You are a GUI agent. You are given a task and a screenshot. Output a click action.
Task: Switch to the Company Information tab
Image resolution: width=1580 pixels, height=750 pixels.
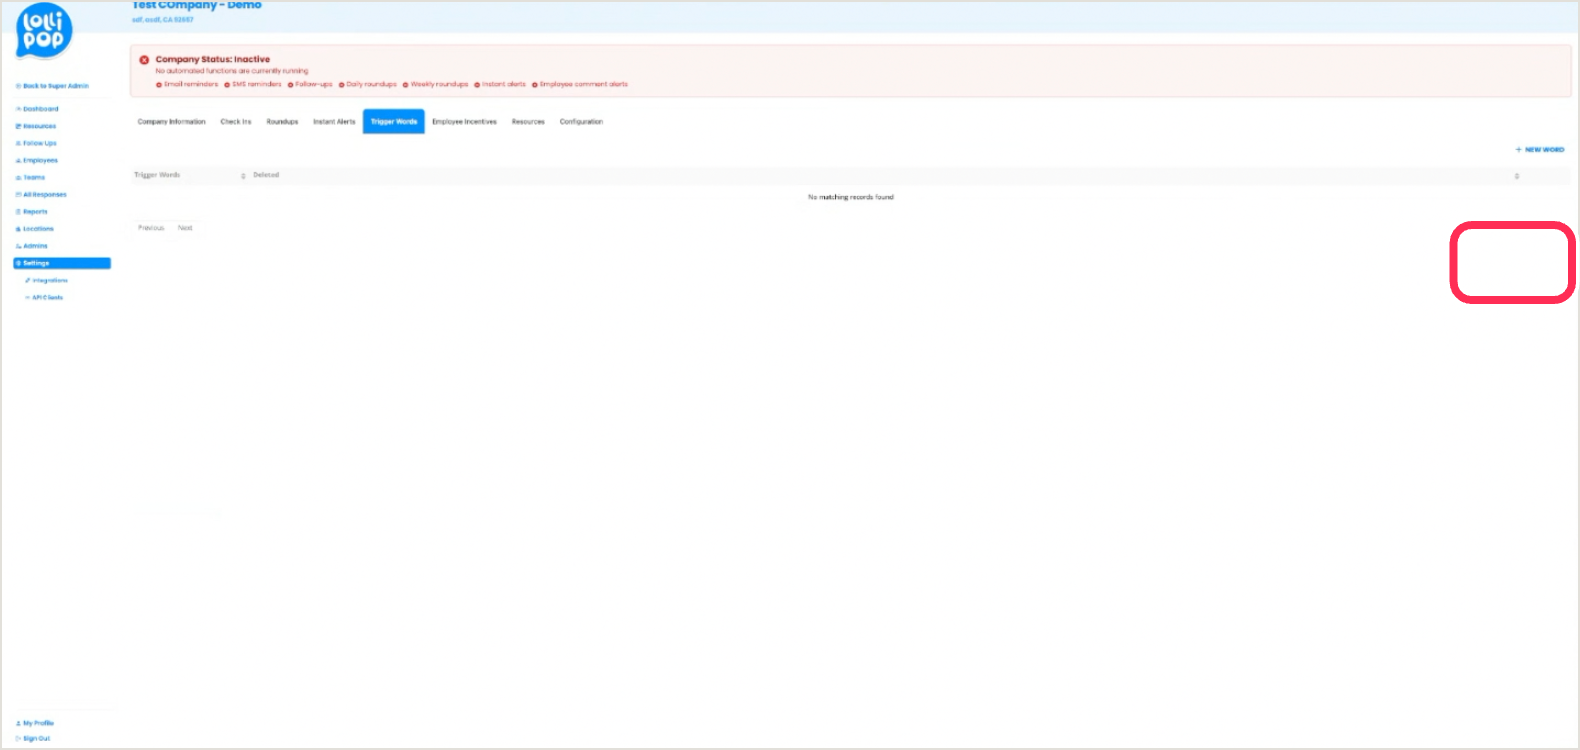(x=171, y=122)
